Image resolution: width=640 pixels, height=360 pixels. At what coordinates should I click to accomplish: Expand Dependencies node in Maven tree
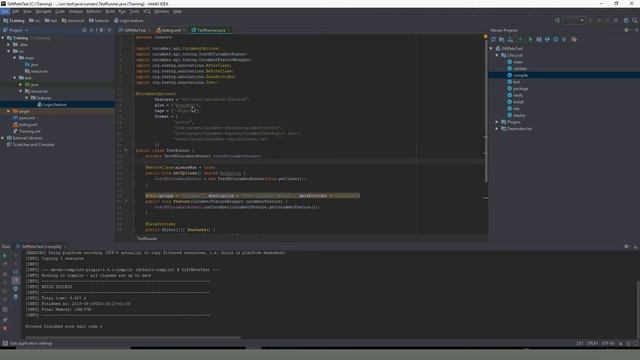point(497,129)
